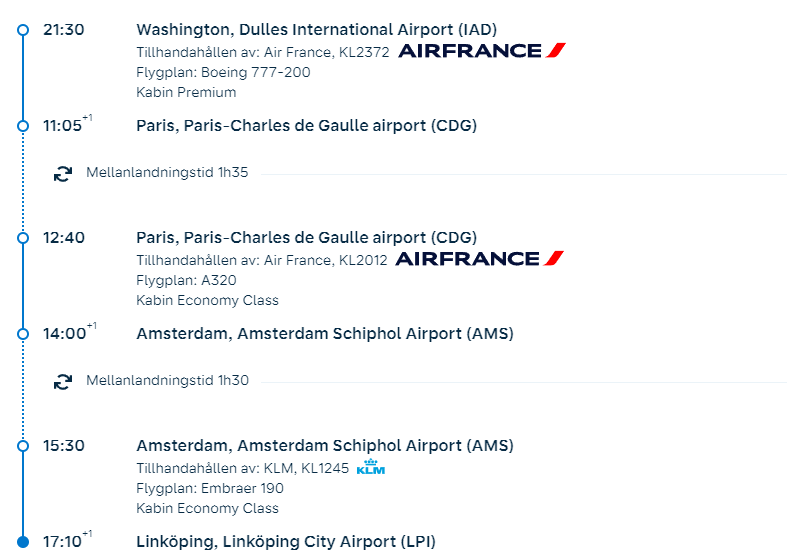This screenshot has width=787, height=560.
Task: Click the Air France logo beside KL2372
Action: (x=482, y=50)
